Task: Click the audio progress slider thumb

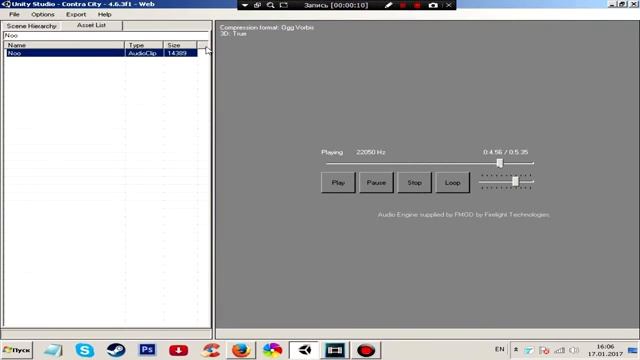Action: [x=500, y=163]
